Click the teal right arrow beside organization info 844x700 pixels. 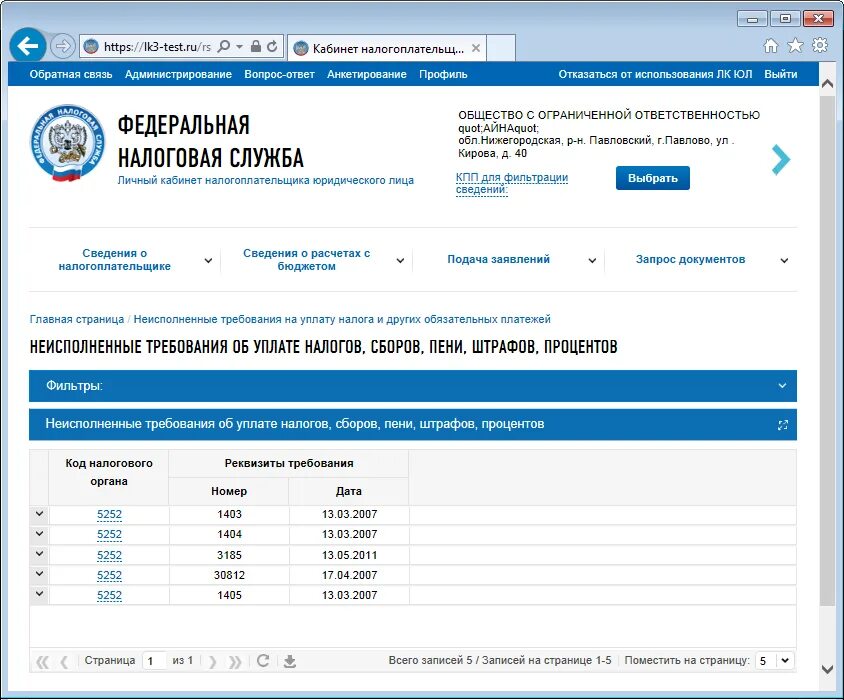[x=780, y=159]
